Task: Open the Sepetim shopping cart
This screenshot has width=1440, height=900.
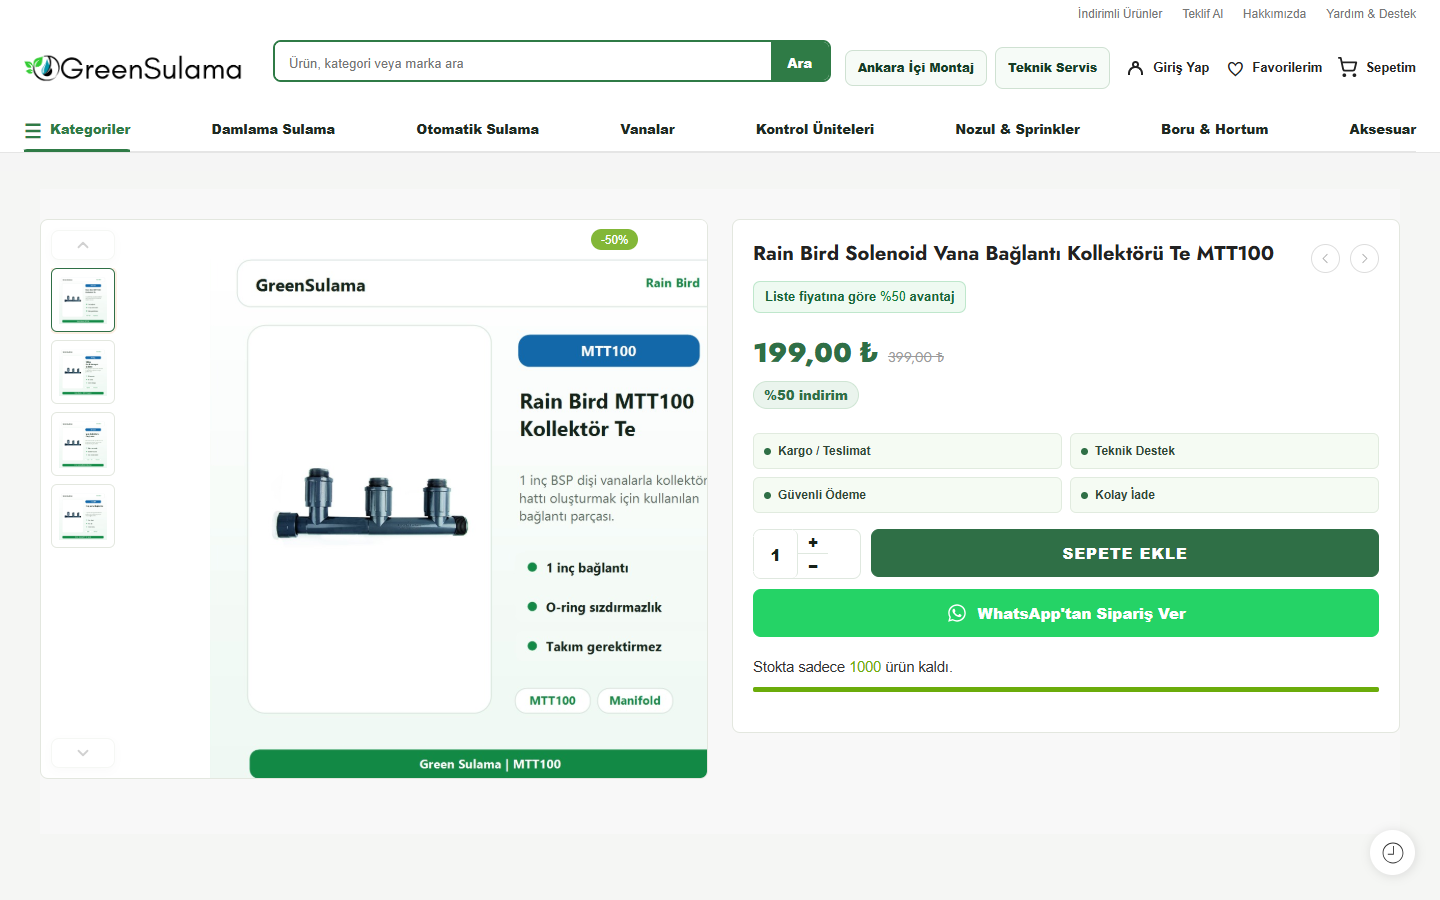Action: [x=1377, y=68]
